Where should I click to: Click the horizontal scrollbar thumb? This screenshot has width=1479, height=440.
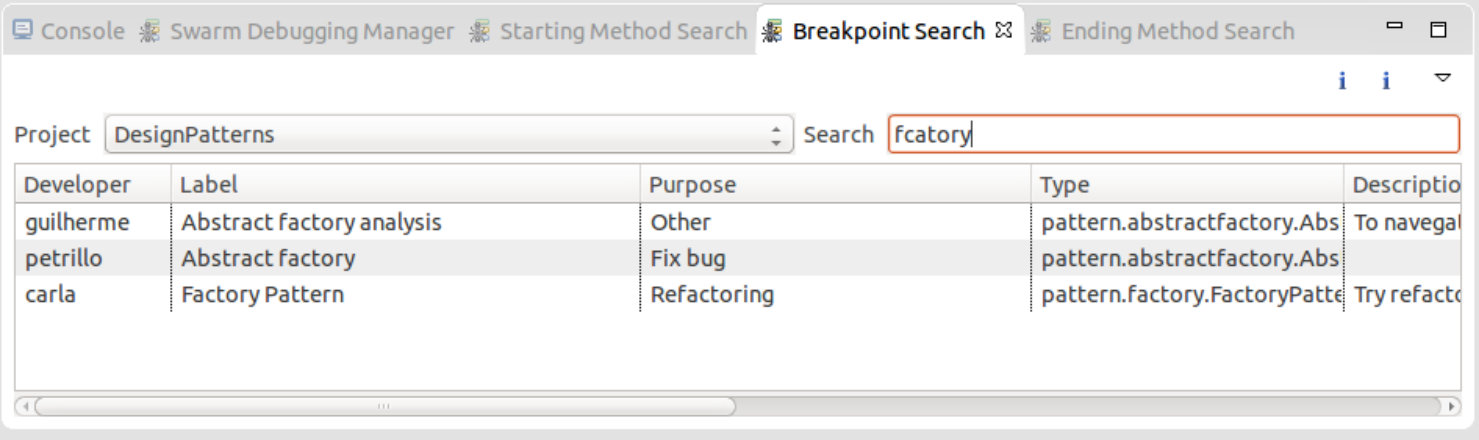(x=385, y=406)
